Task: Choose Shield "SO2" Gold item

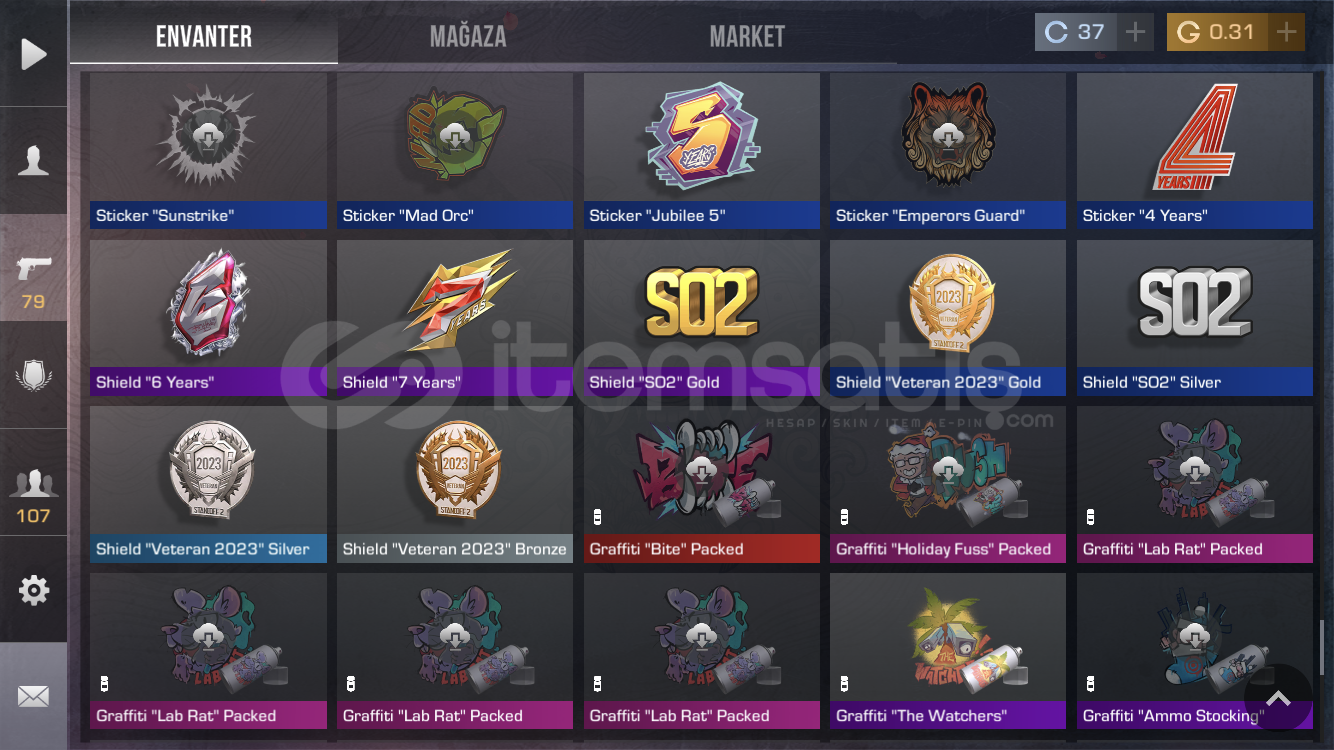Action: 701,318
